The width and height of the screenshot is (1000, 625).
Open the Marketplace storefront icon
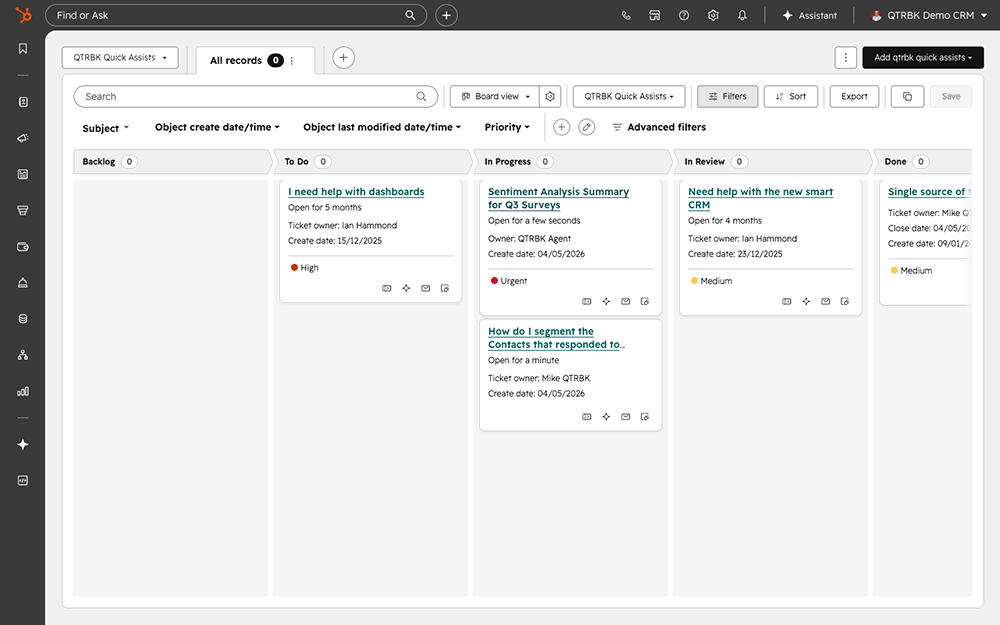click(654, 15)
